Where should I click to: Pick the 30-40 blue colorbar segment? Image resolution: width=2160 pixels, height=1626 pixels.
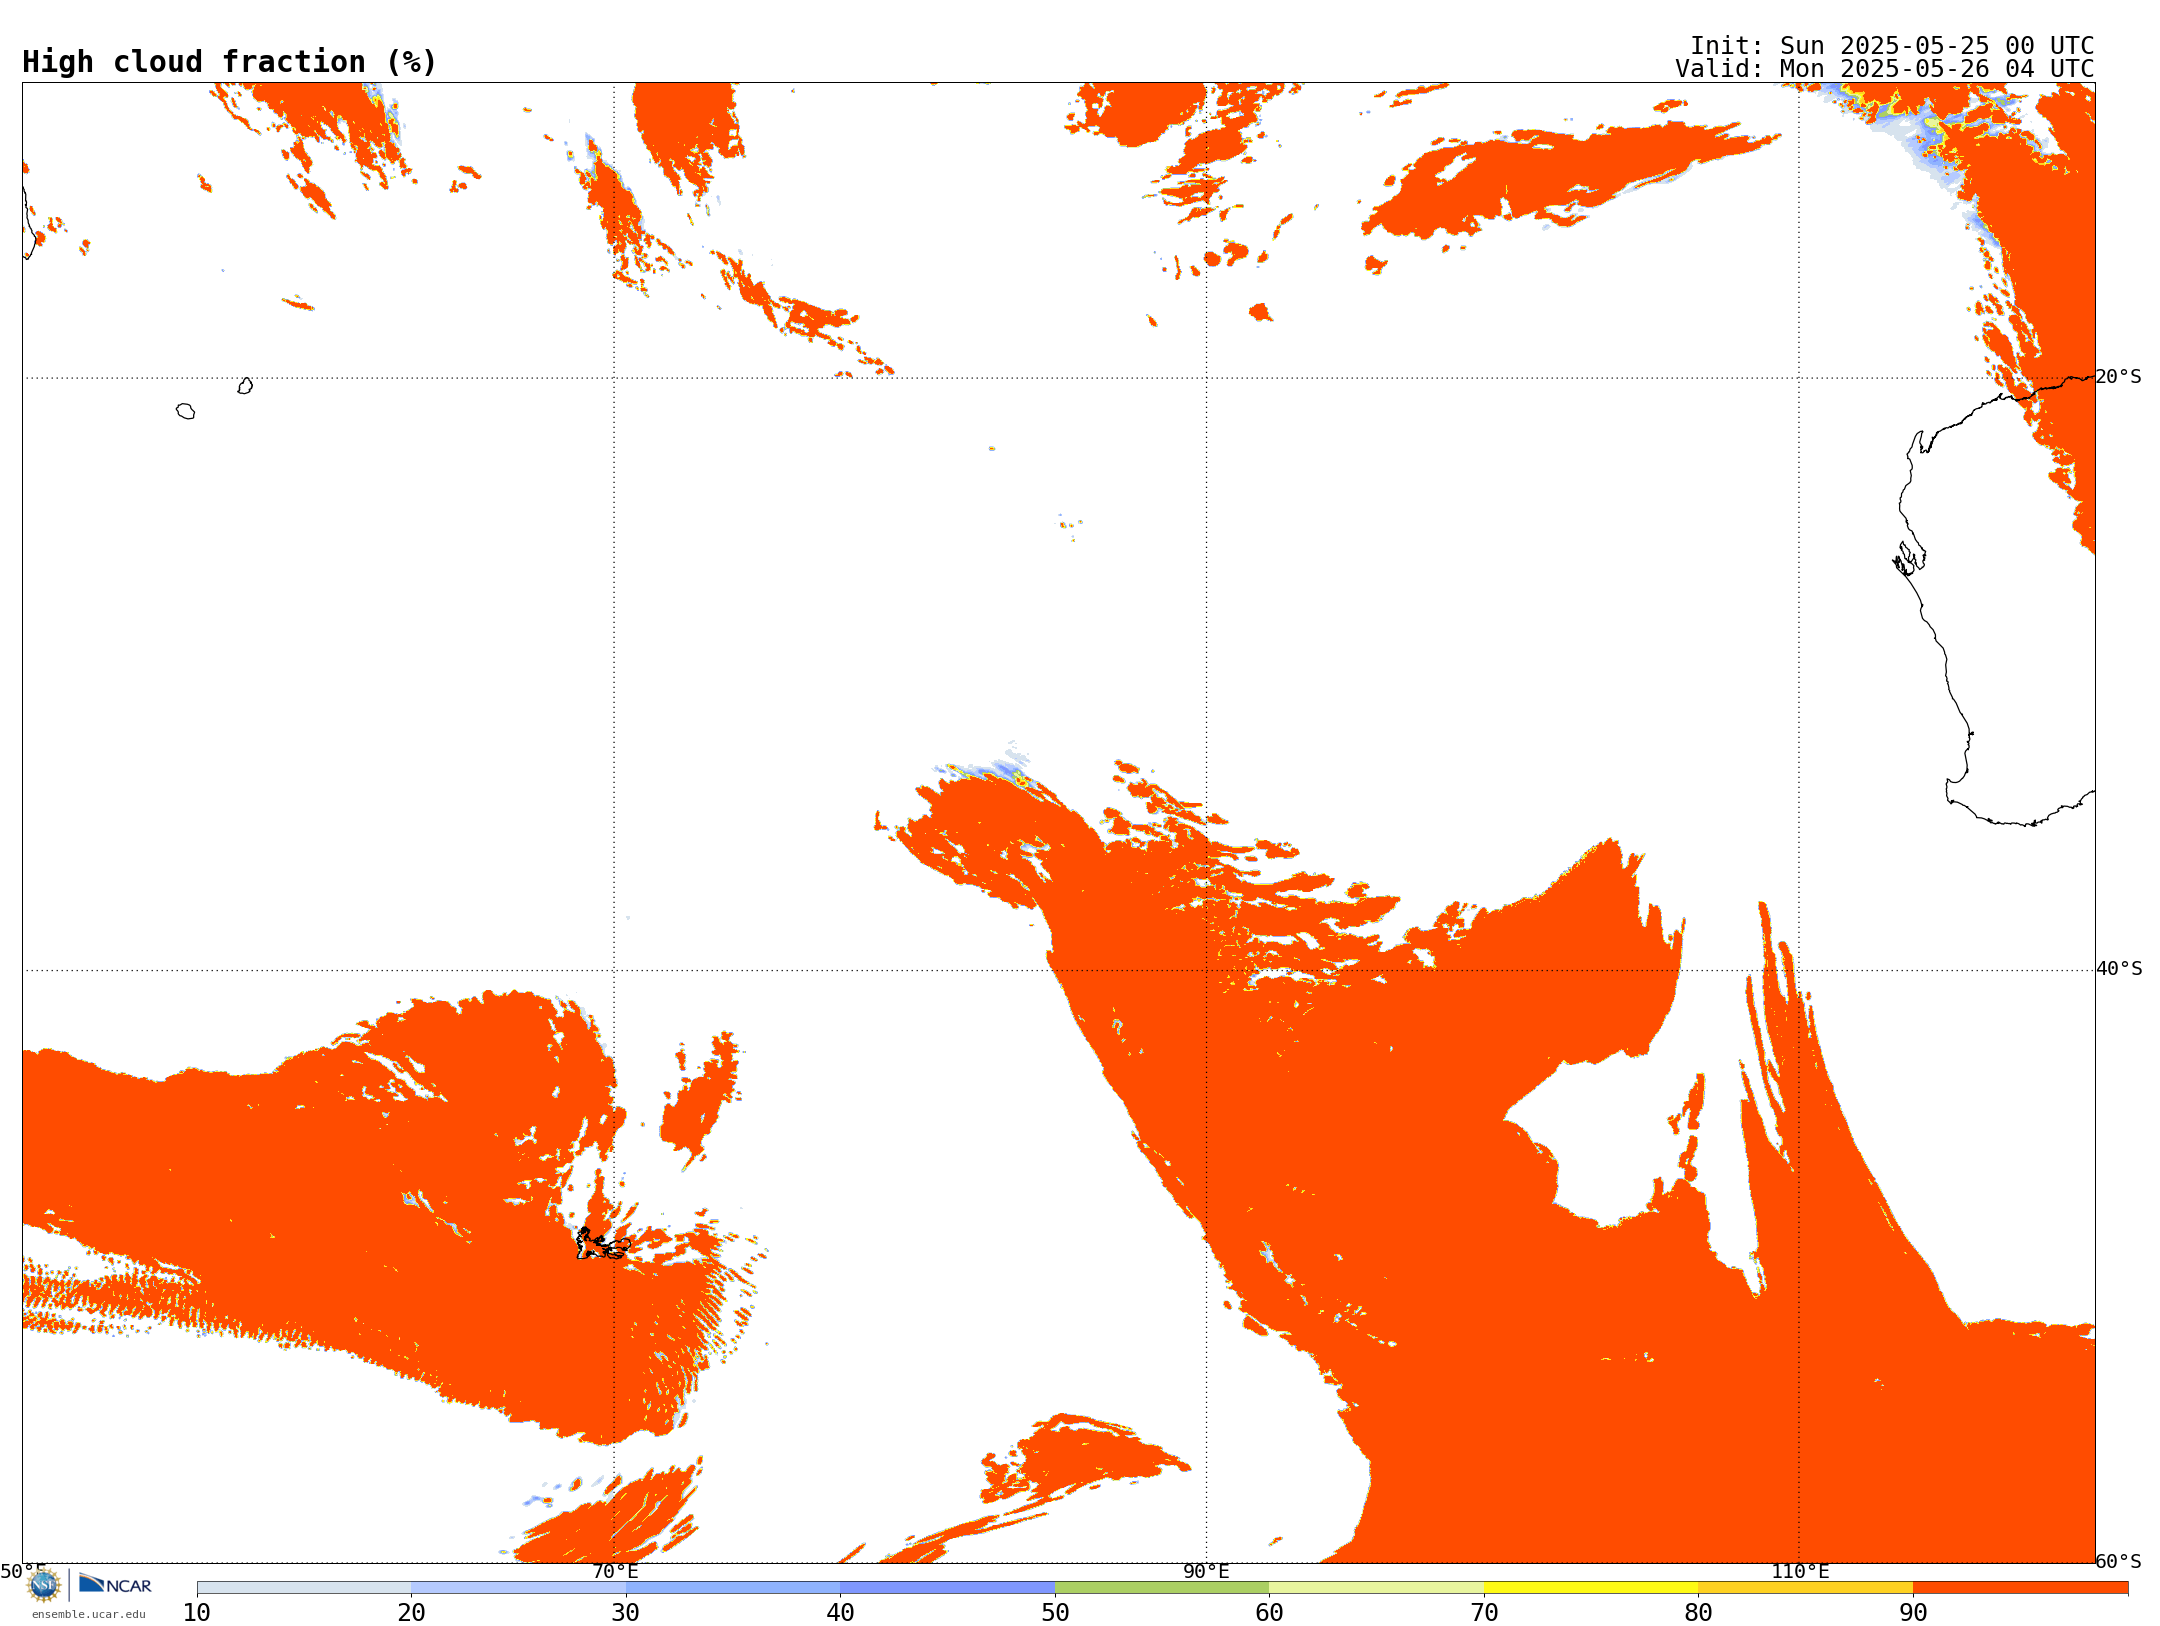pyautogui.click(x=733, y=1588)
